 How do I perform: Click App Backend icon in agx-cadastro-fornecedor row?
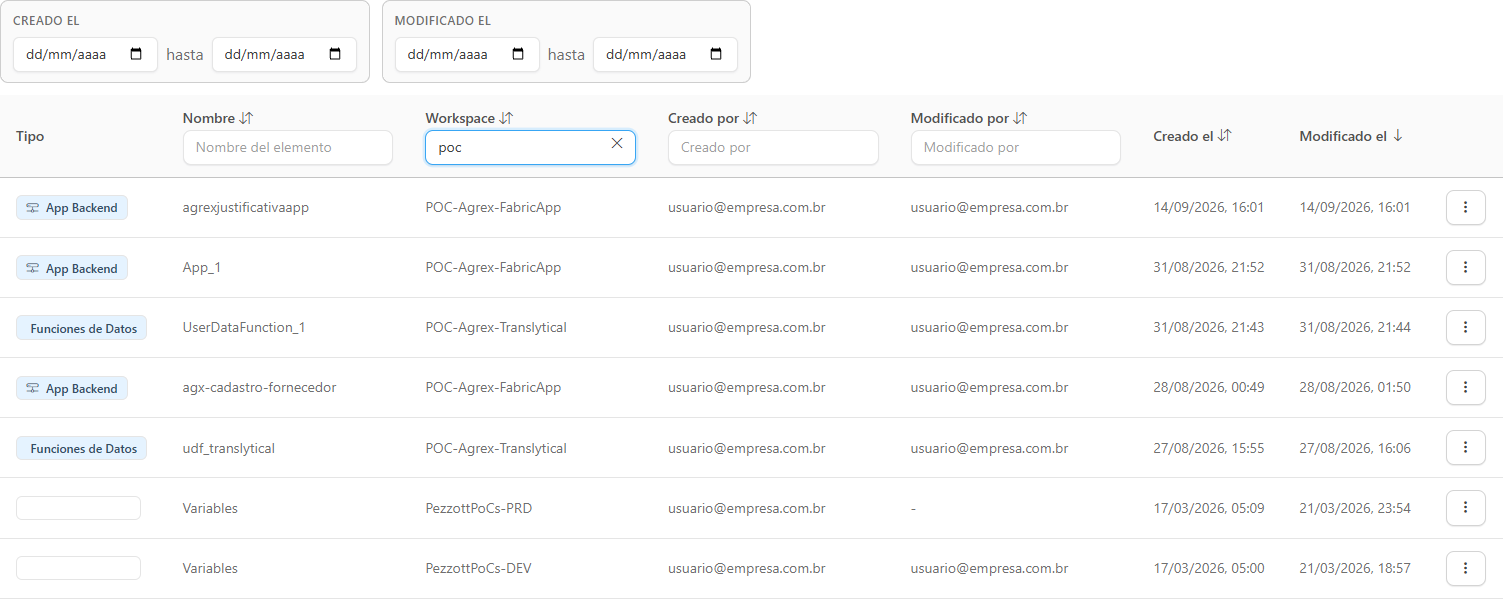[33, 388]
